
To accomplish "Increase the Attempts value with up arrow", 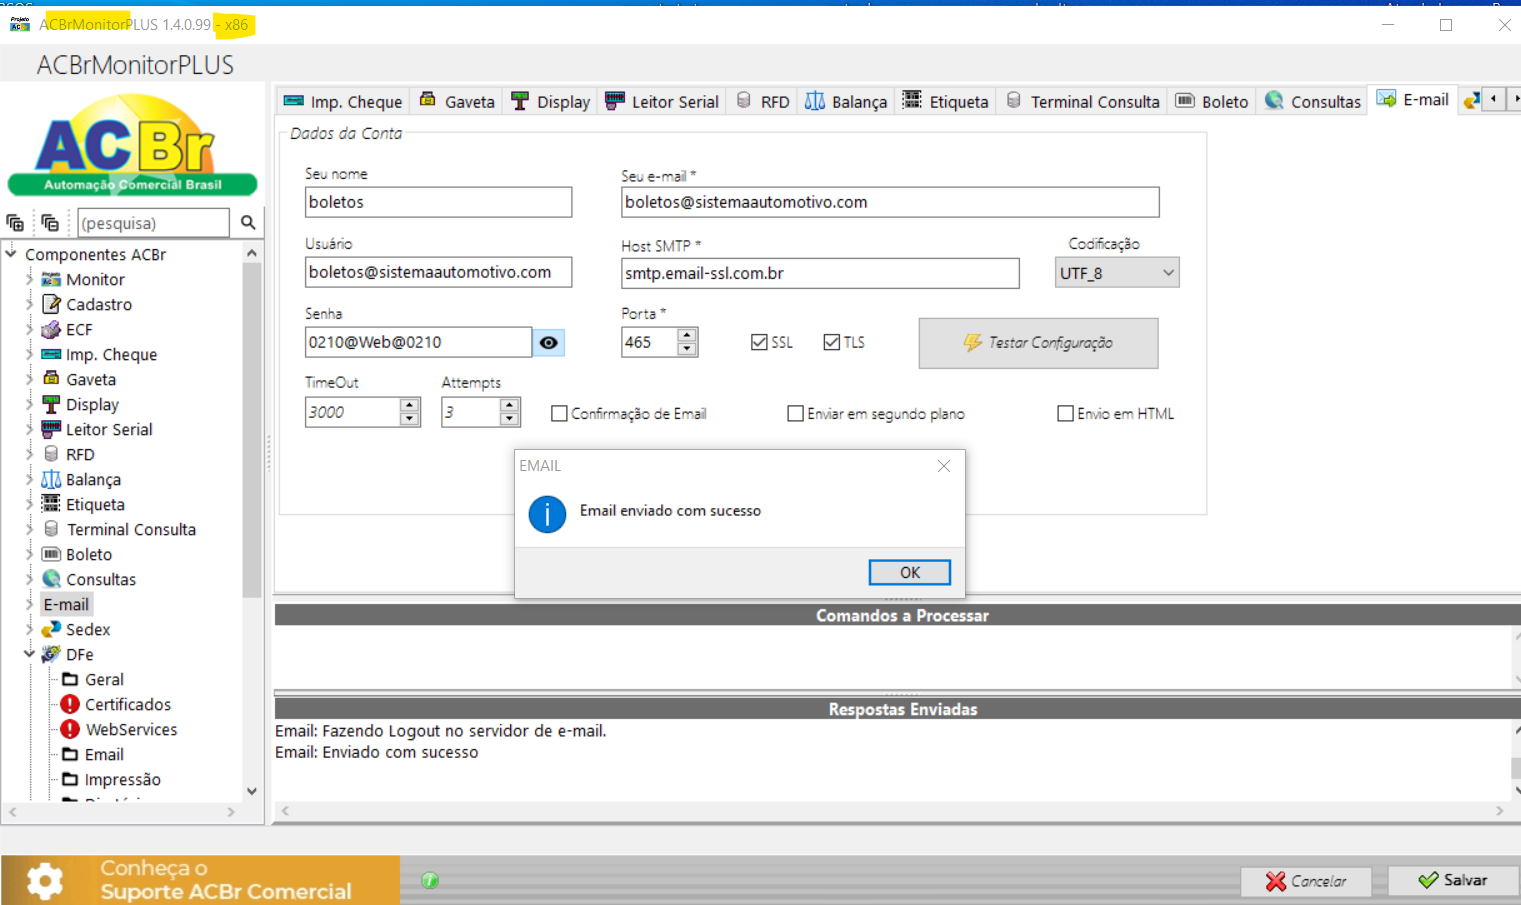I will (x=509, y=405).
